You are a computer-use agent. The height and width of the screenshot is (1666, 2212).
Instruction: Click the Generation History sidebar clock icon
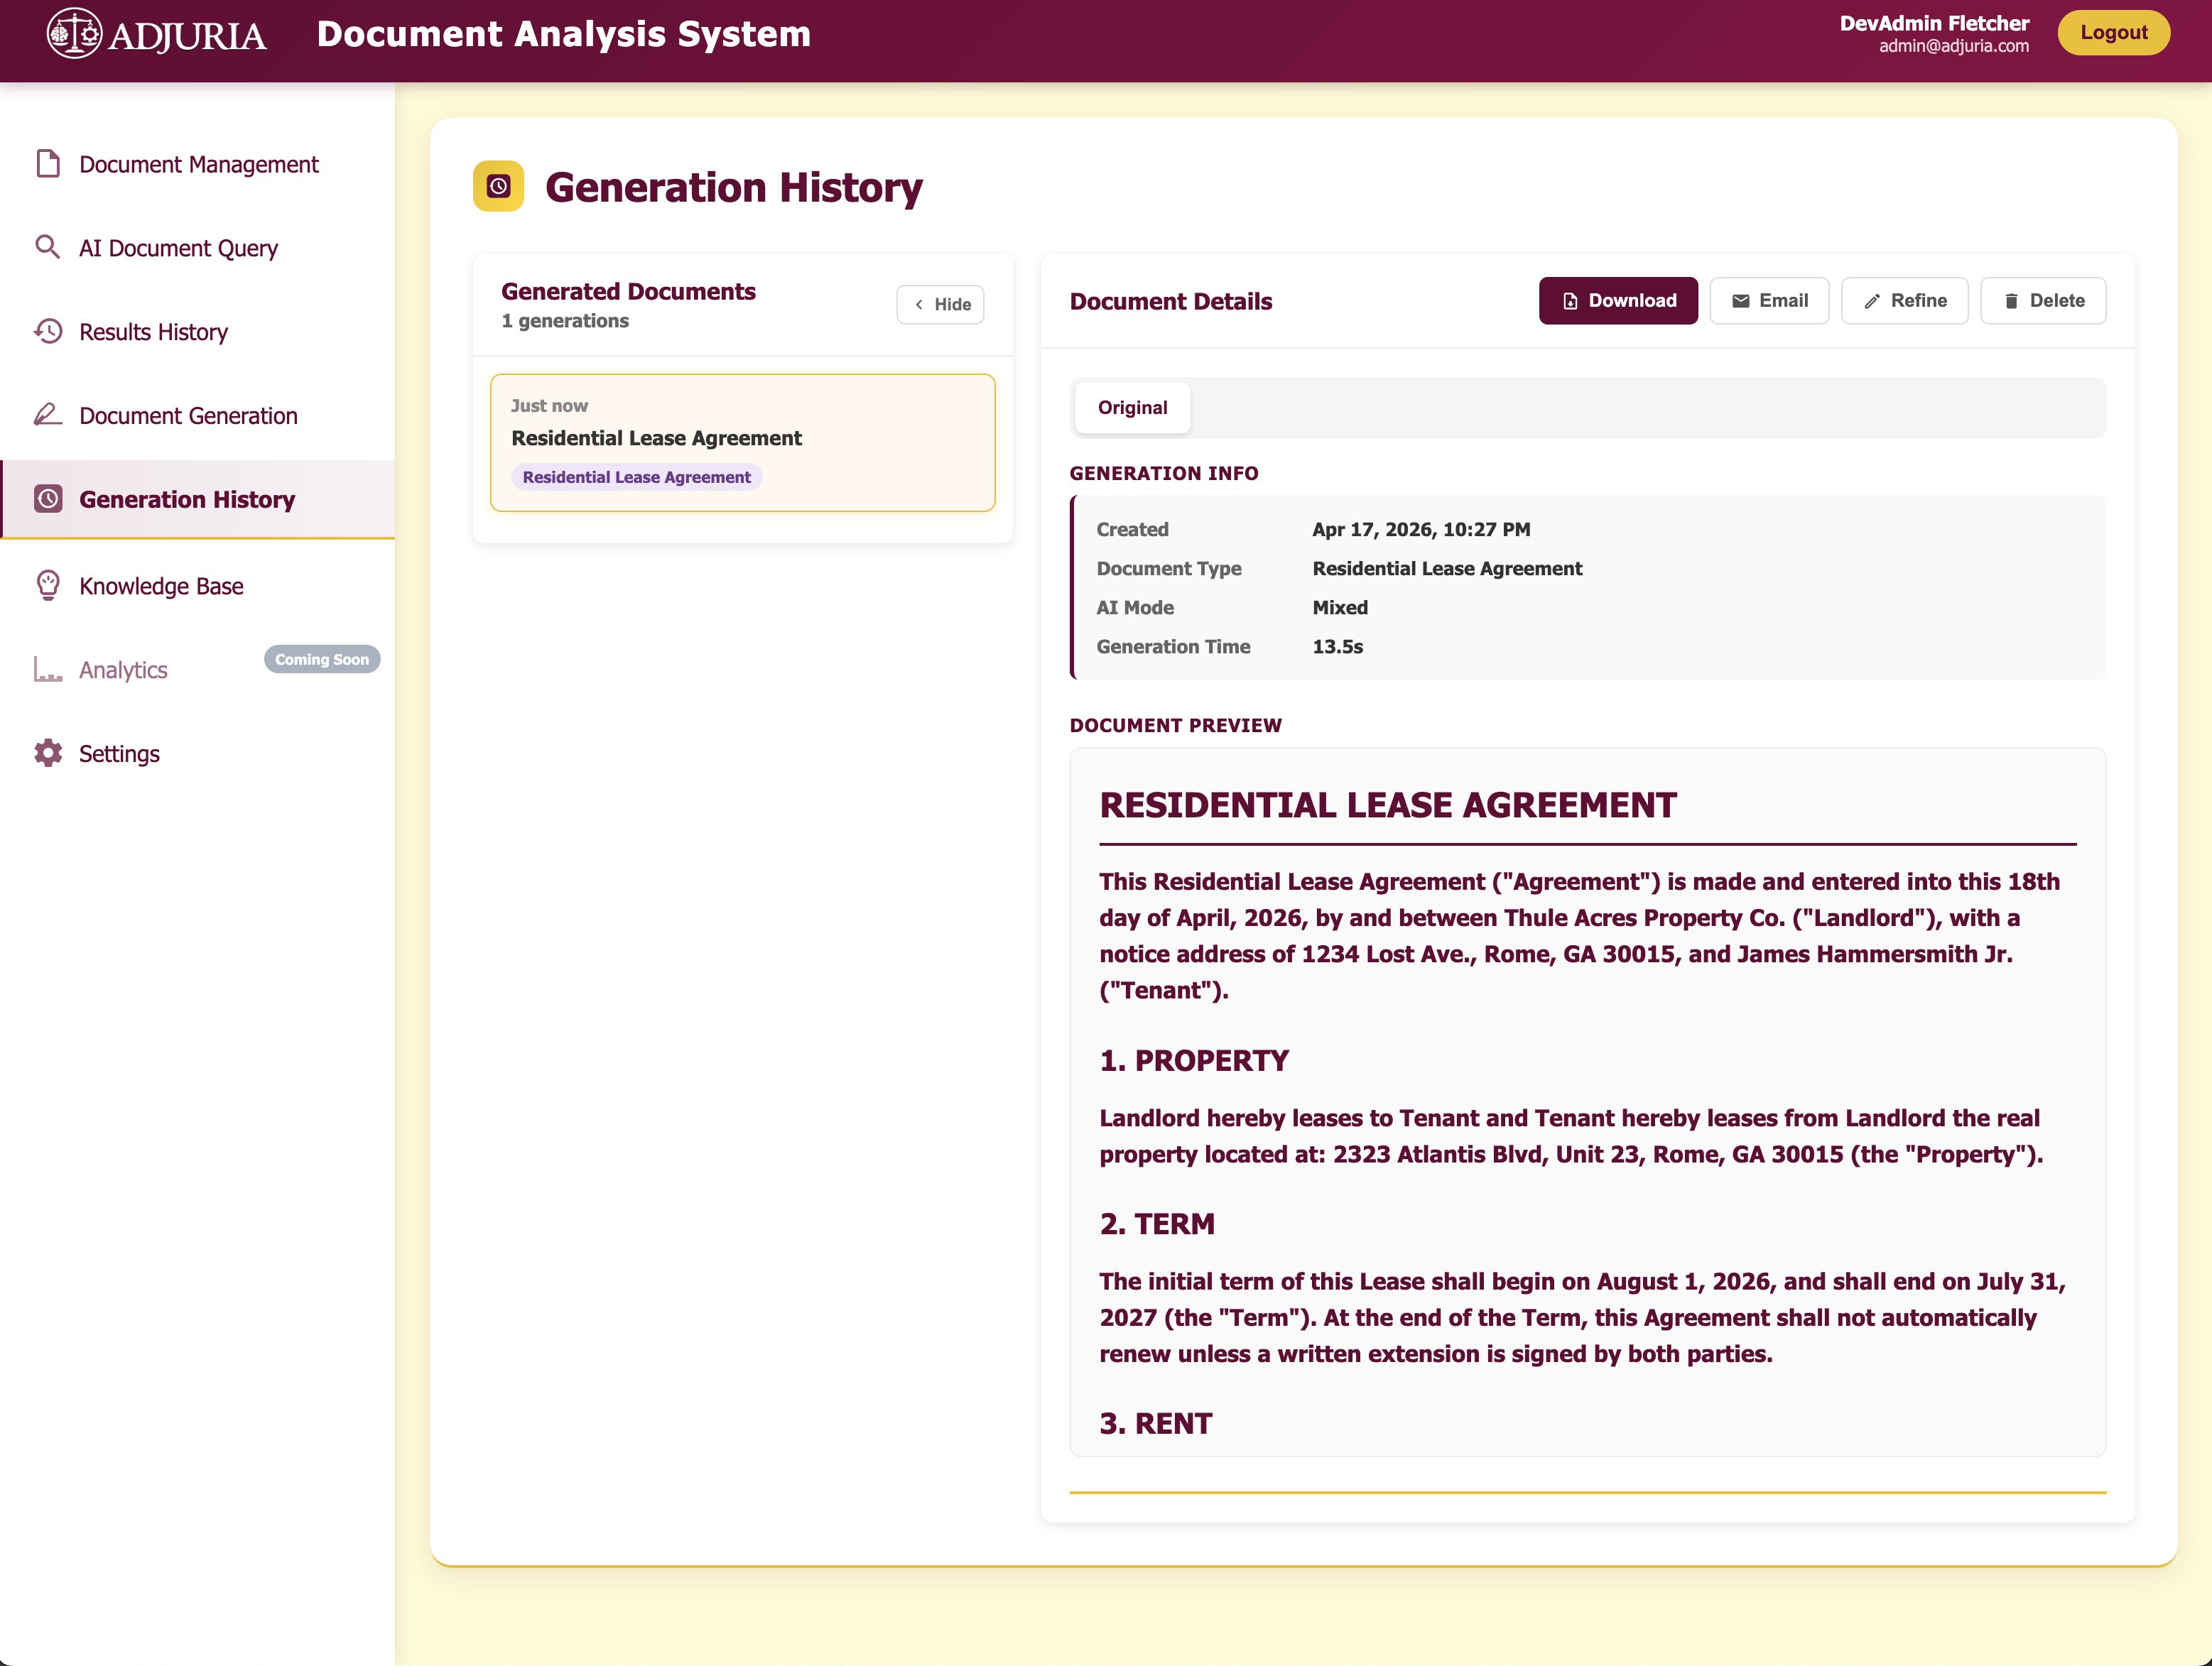tap(48, 498)
